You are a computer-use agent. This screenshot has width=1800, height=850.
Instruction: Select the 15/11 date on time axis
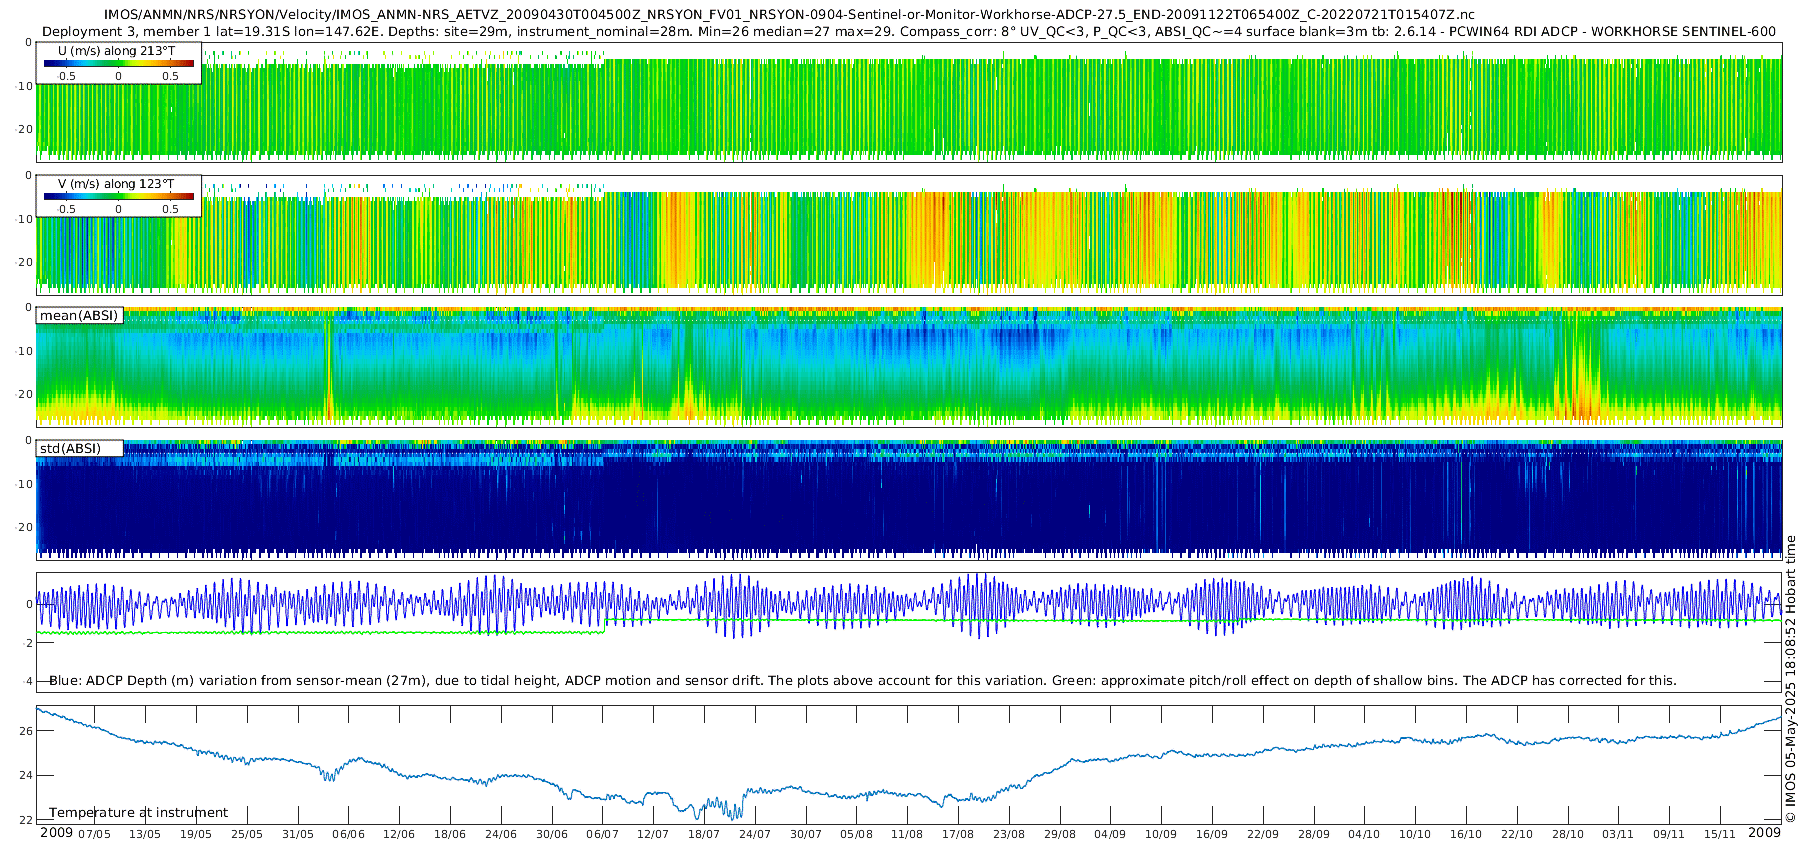click(x=1719, y=834)
